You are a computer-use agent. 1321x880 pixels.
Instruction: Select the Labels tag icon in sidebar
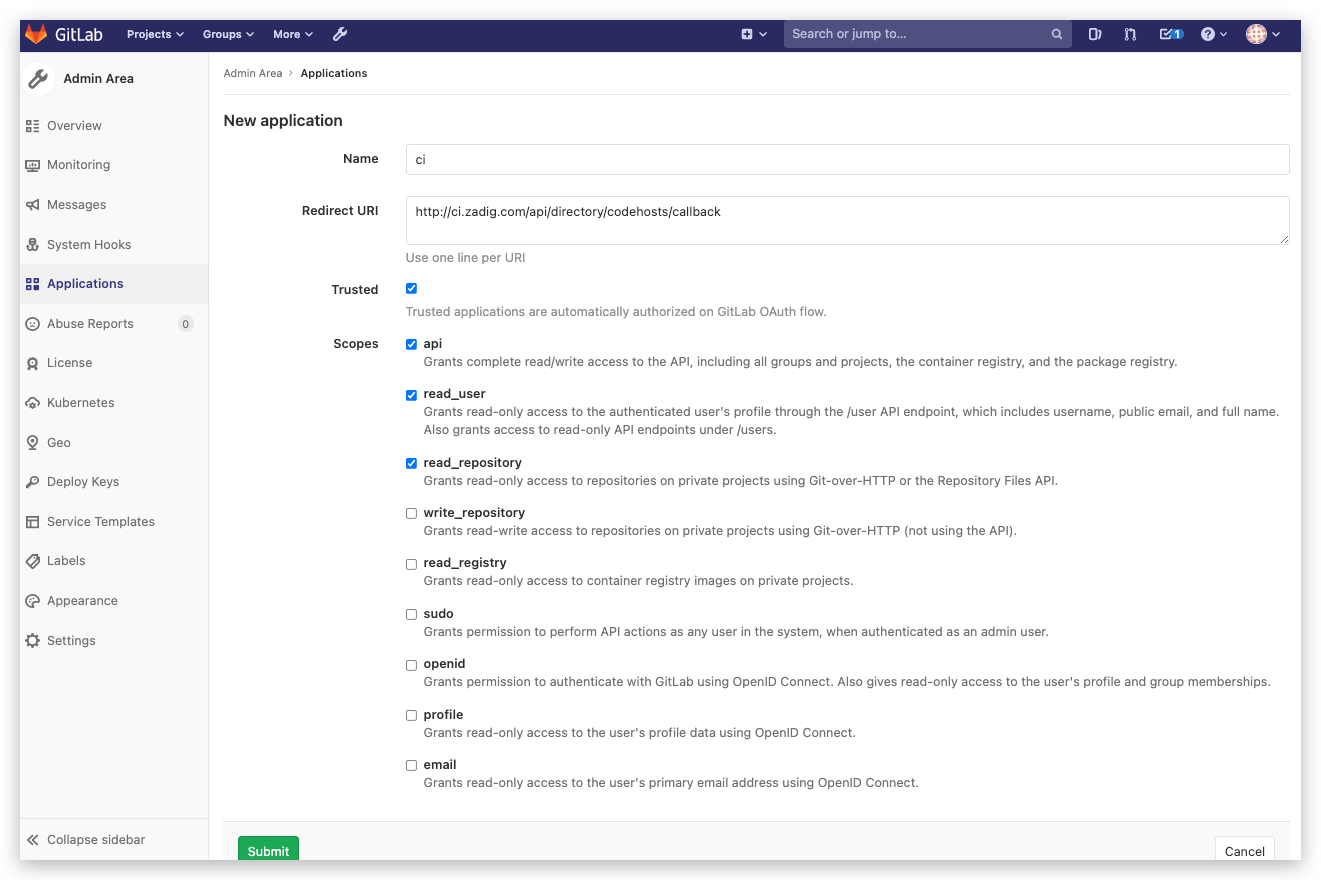coord(33,560)
